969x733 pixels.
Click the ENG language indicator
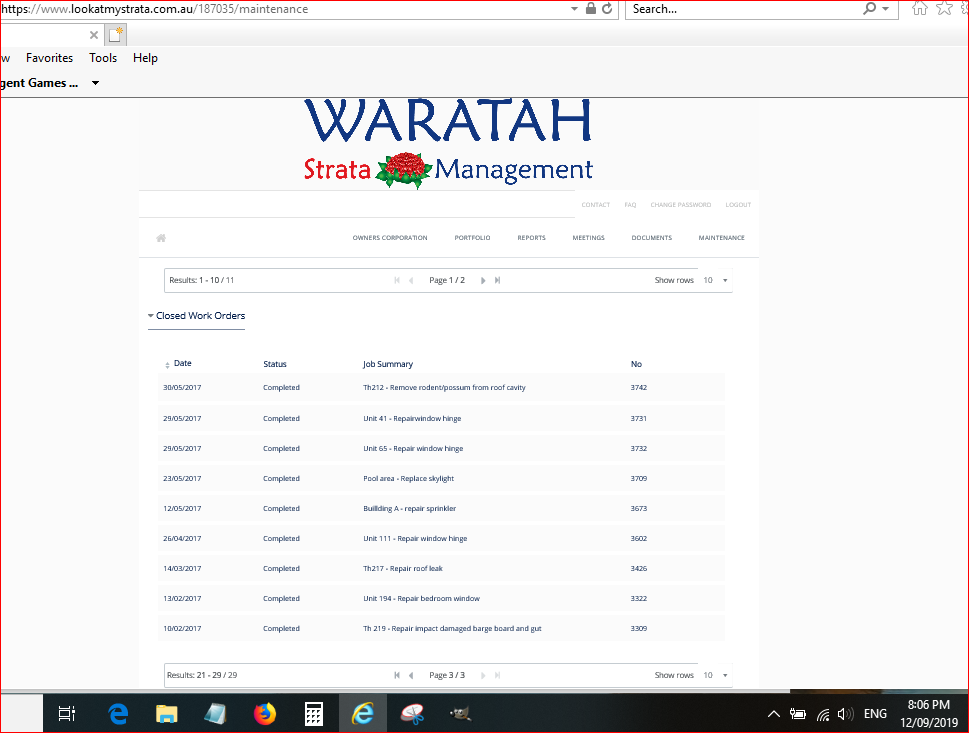point(875,714)
